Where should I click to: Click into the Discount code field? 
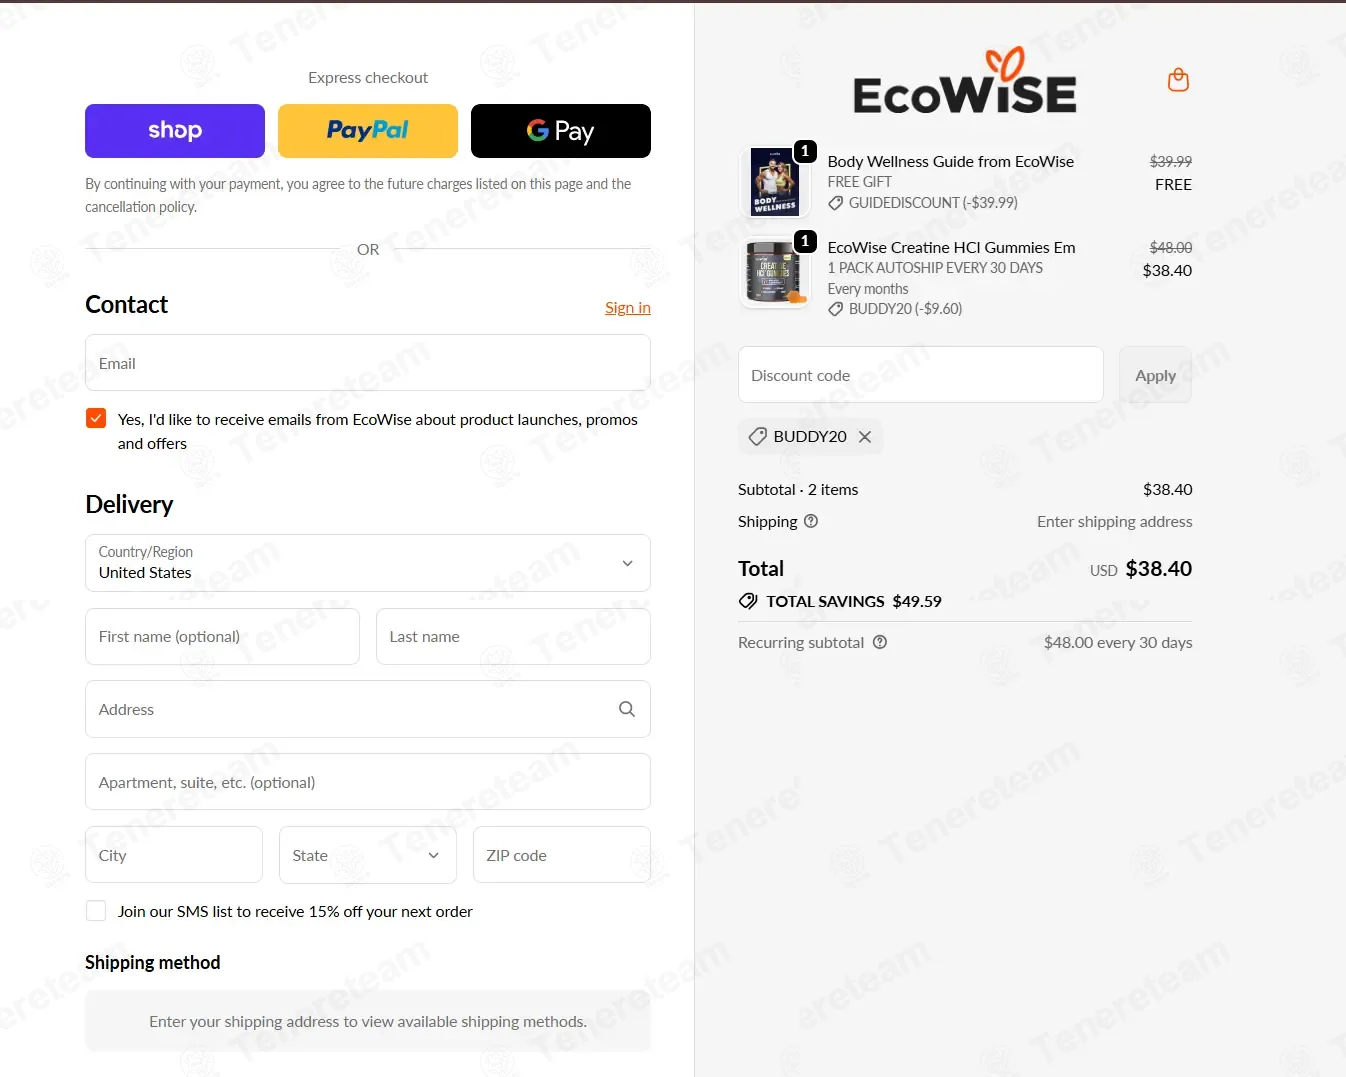(921, 375)
